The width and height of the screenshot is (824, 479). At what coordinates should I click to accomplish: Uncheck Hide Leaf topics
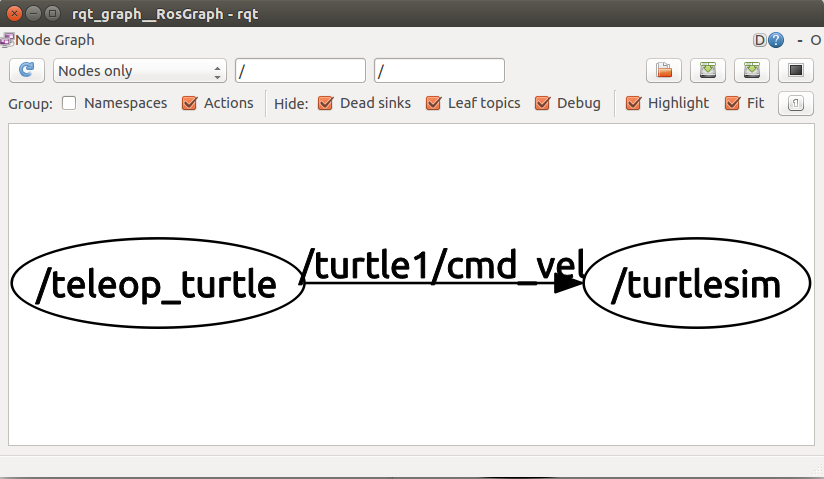434,103
